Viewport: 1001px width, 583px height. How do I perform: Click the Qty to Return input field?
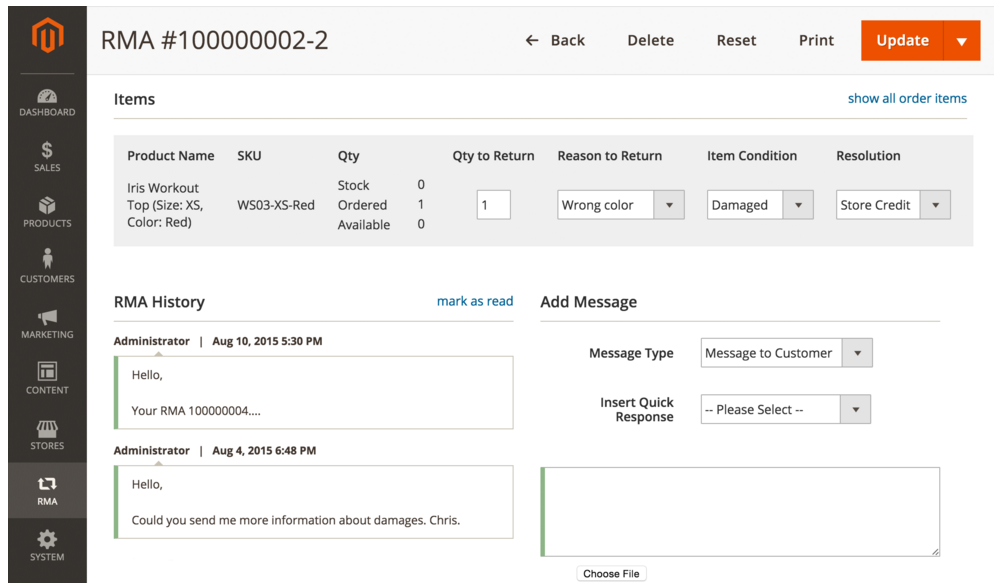[493, 205]
